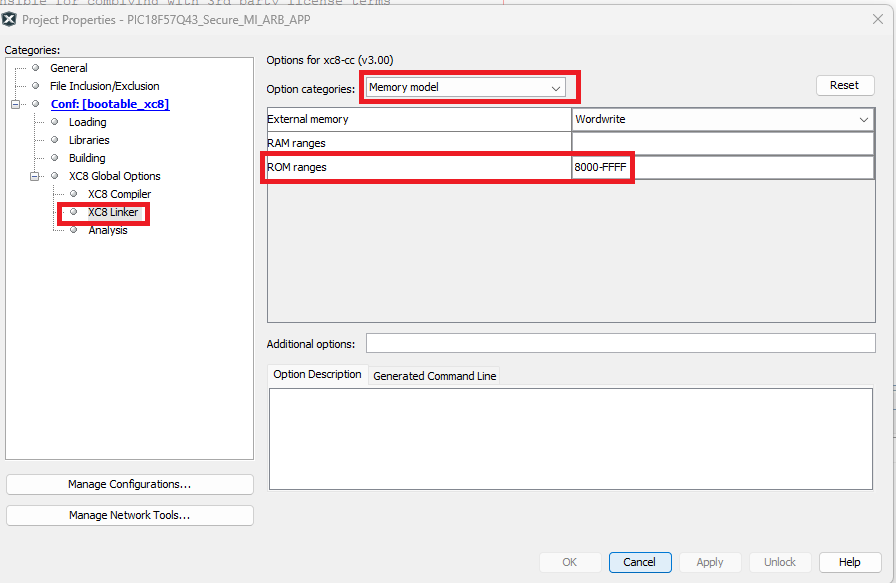
Task: Click the RAM ranges value field
Action: coord(723,143)
